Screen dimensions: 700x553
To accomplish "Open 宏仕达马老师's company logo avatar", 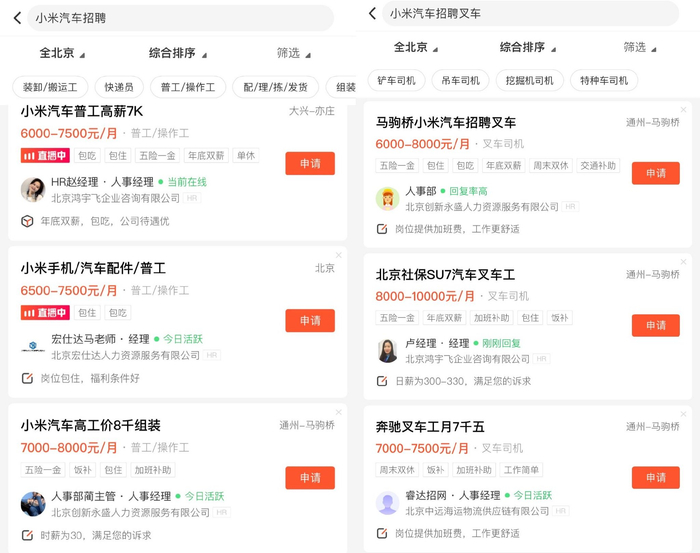I will 33,346.
